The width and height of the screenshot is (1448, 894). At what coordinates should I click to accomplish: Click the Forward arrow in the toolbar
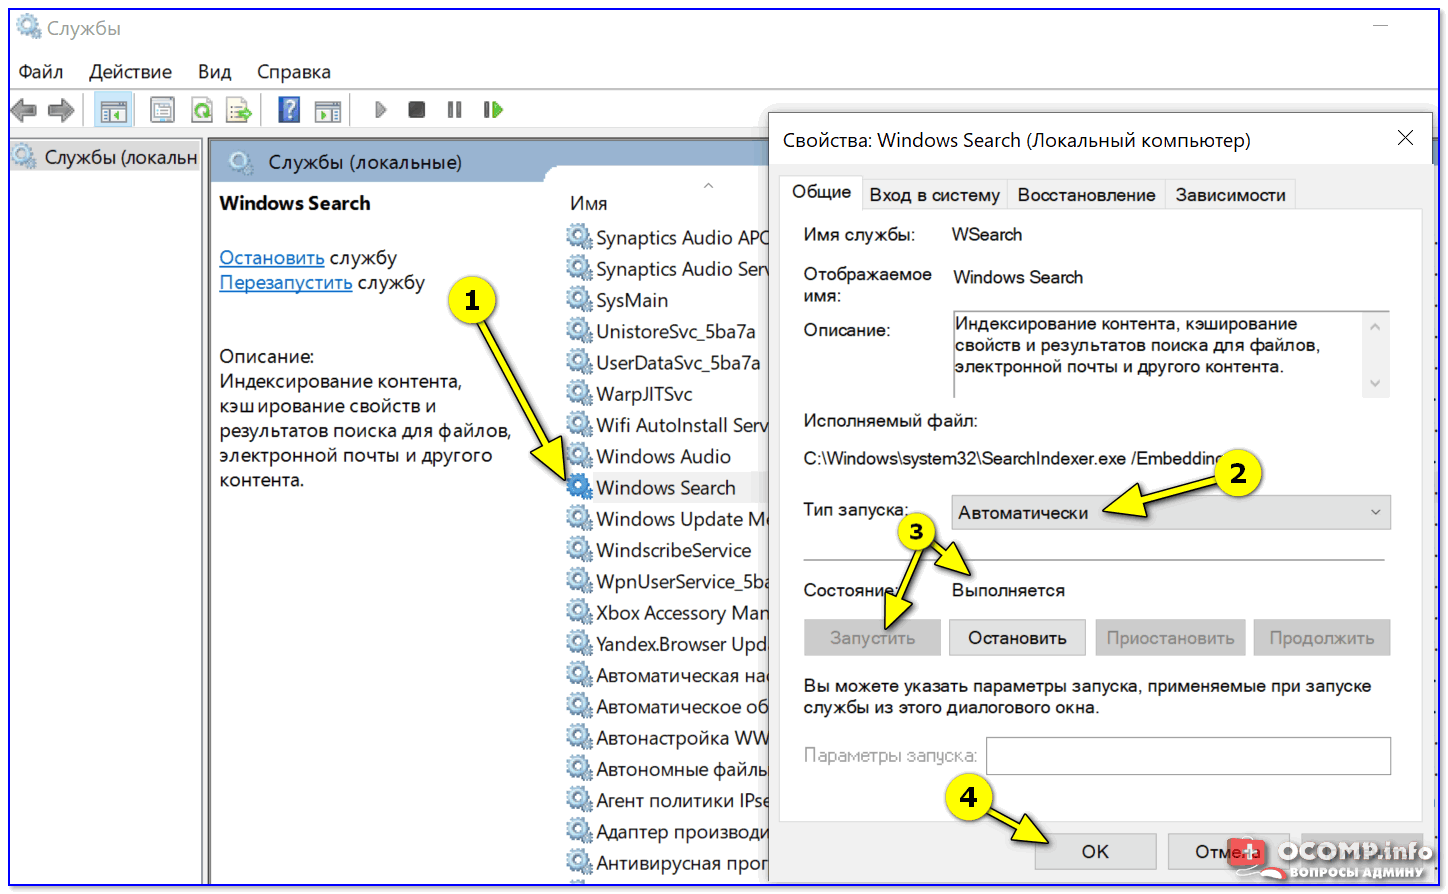click(61, 110)
